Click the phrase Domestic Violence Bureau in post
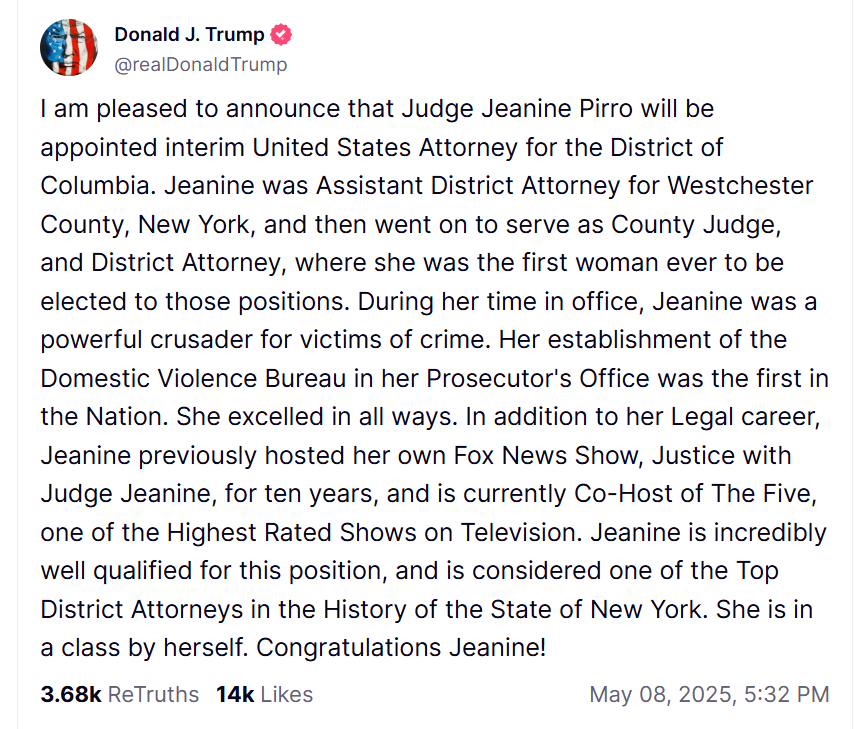The image size is (866, 729). pyautogui.click(x=193, y=379)
